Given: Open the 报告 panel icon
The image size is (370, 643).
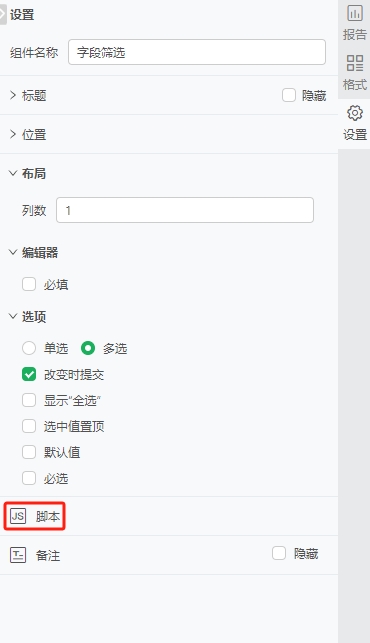Looking at the screenshot, I should point(355,13).
